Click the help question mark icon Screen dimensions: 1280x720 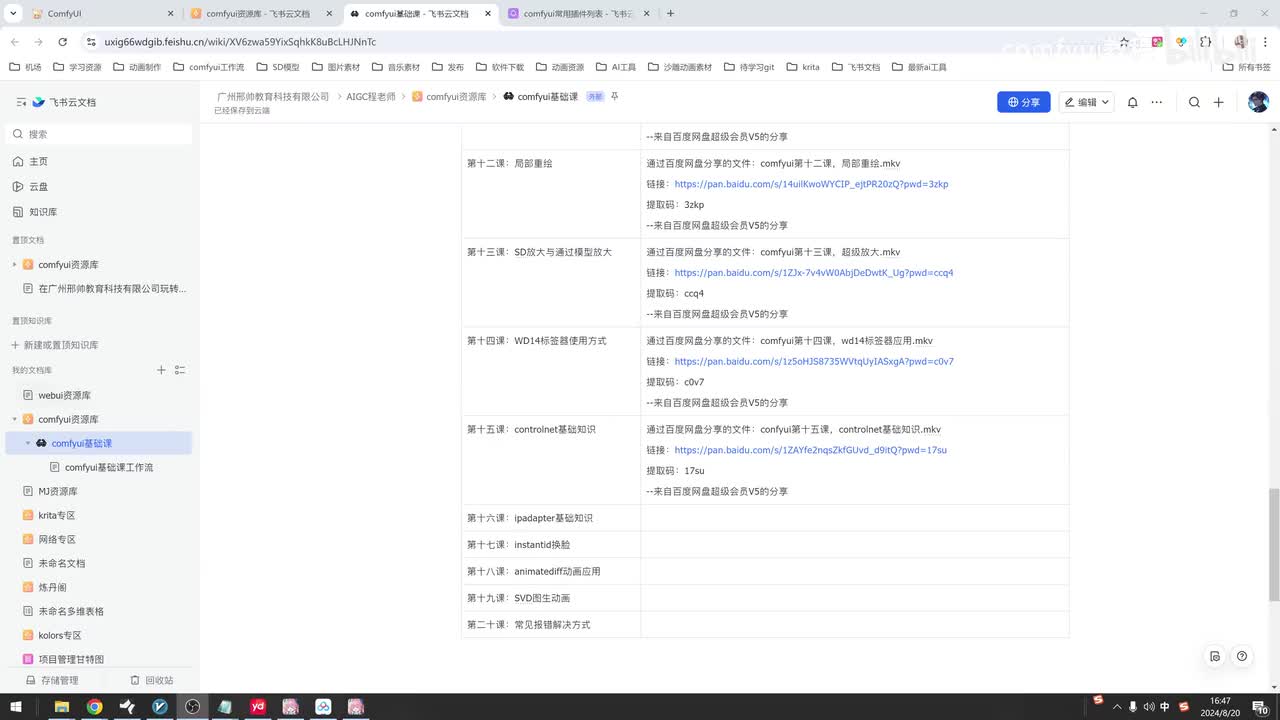point(1242,657)
